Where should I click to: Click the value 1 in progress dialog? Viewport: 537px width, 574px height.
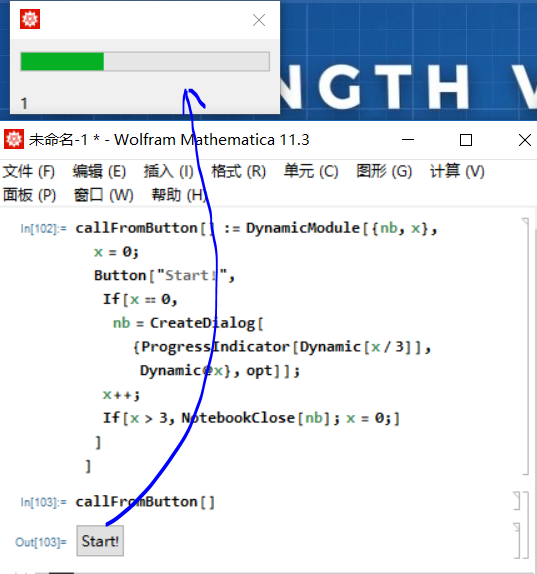point(24,104)
